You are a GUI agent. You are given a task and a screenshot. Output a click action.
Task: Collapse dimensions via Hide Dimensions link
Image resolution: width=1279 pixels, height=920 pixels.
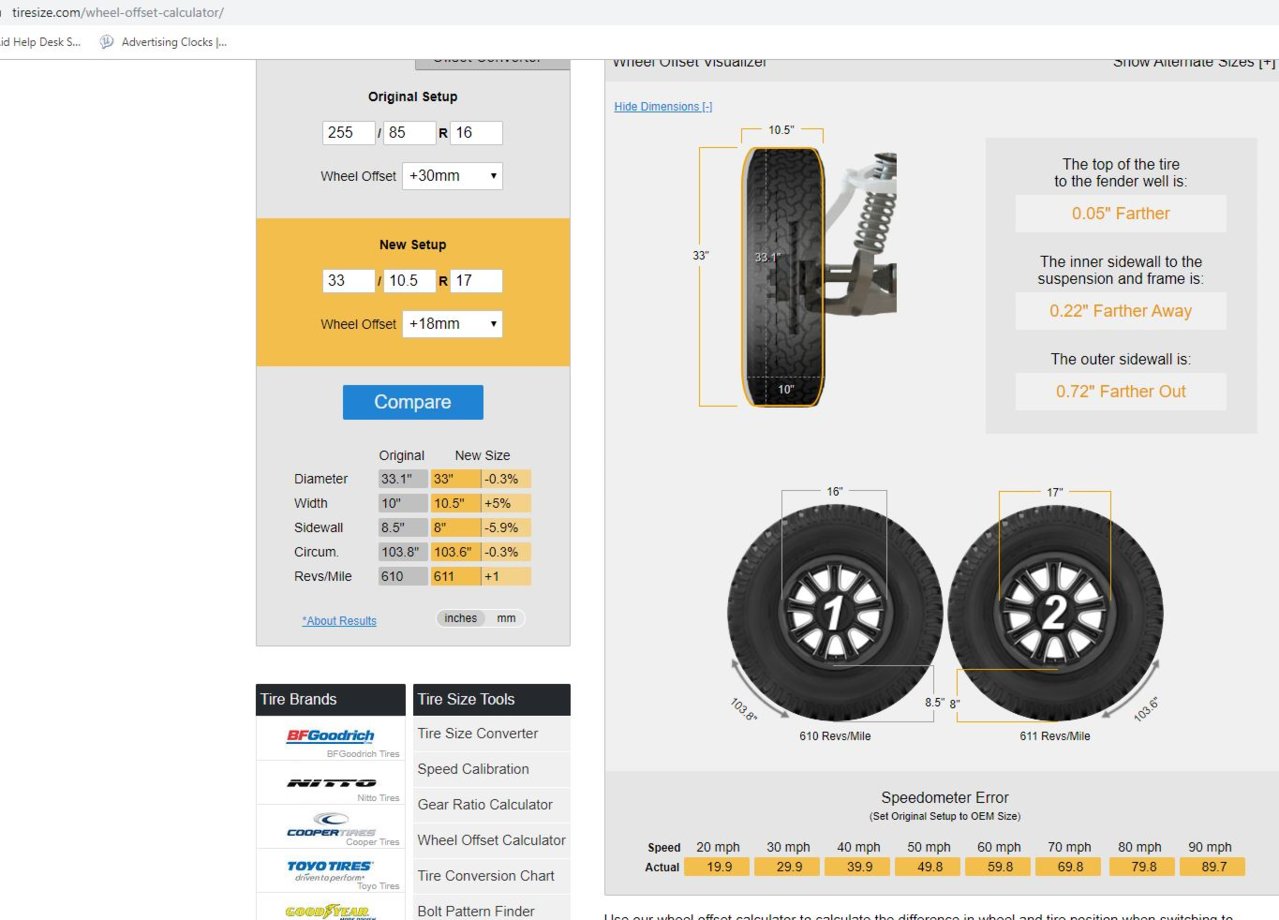[x=663, y=107]
